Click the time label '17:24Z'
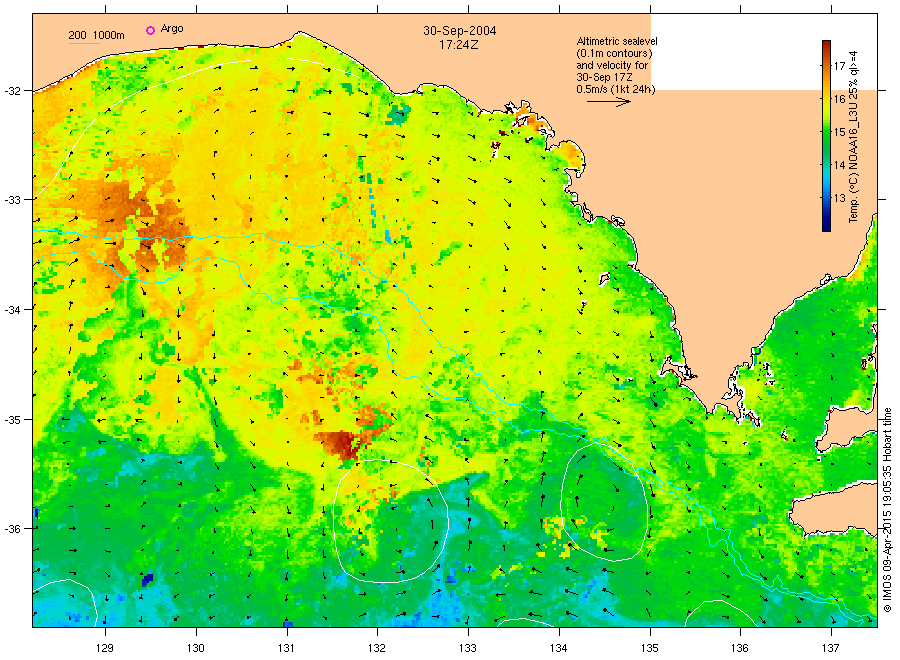Viewport: 900px width, 660px height. [459, 44]
